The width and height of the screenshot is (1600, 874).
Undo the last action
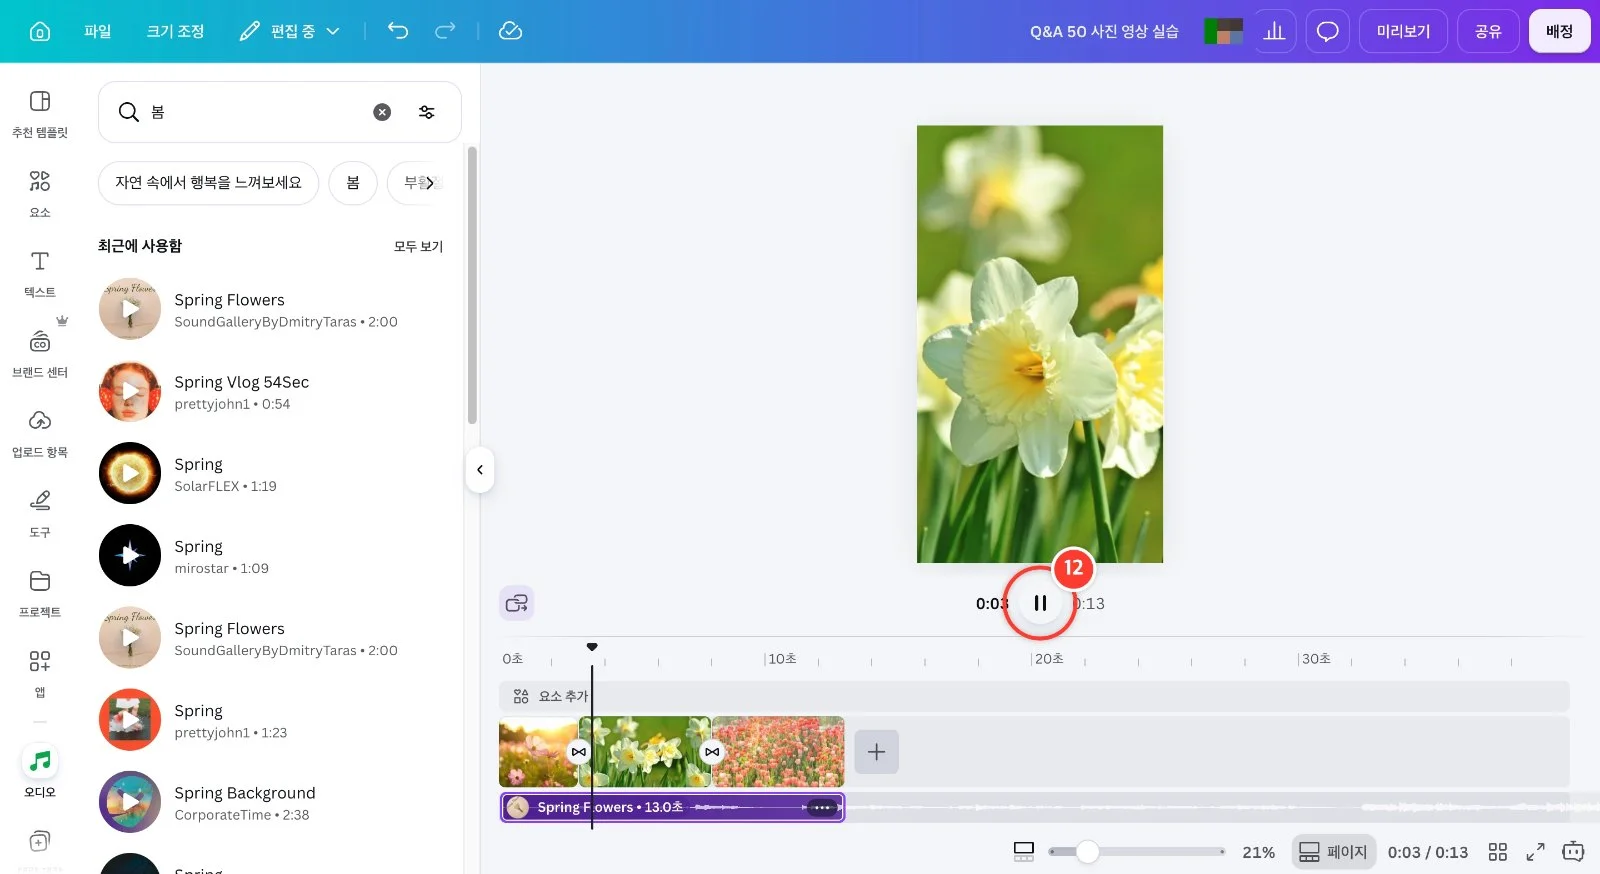click(398, 31)
